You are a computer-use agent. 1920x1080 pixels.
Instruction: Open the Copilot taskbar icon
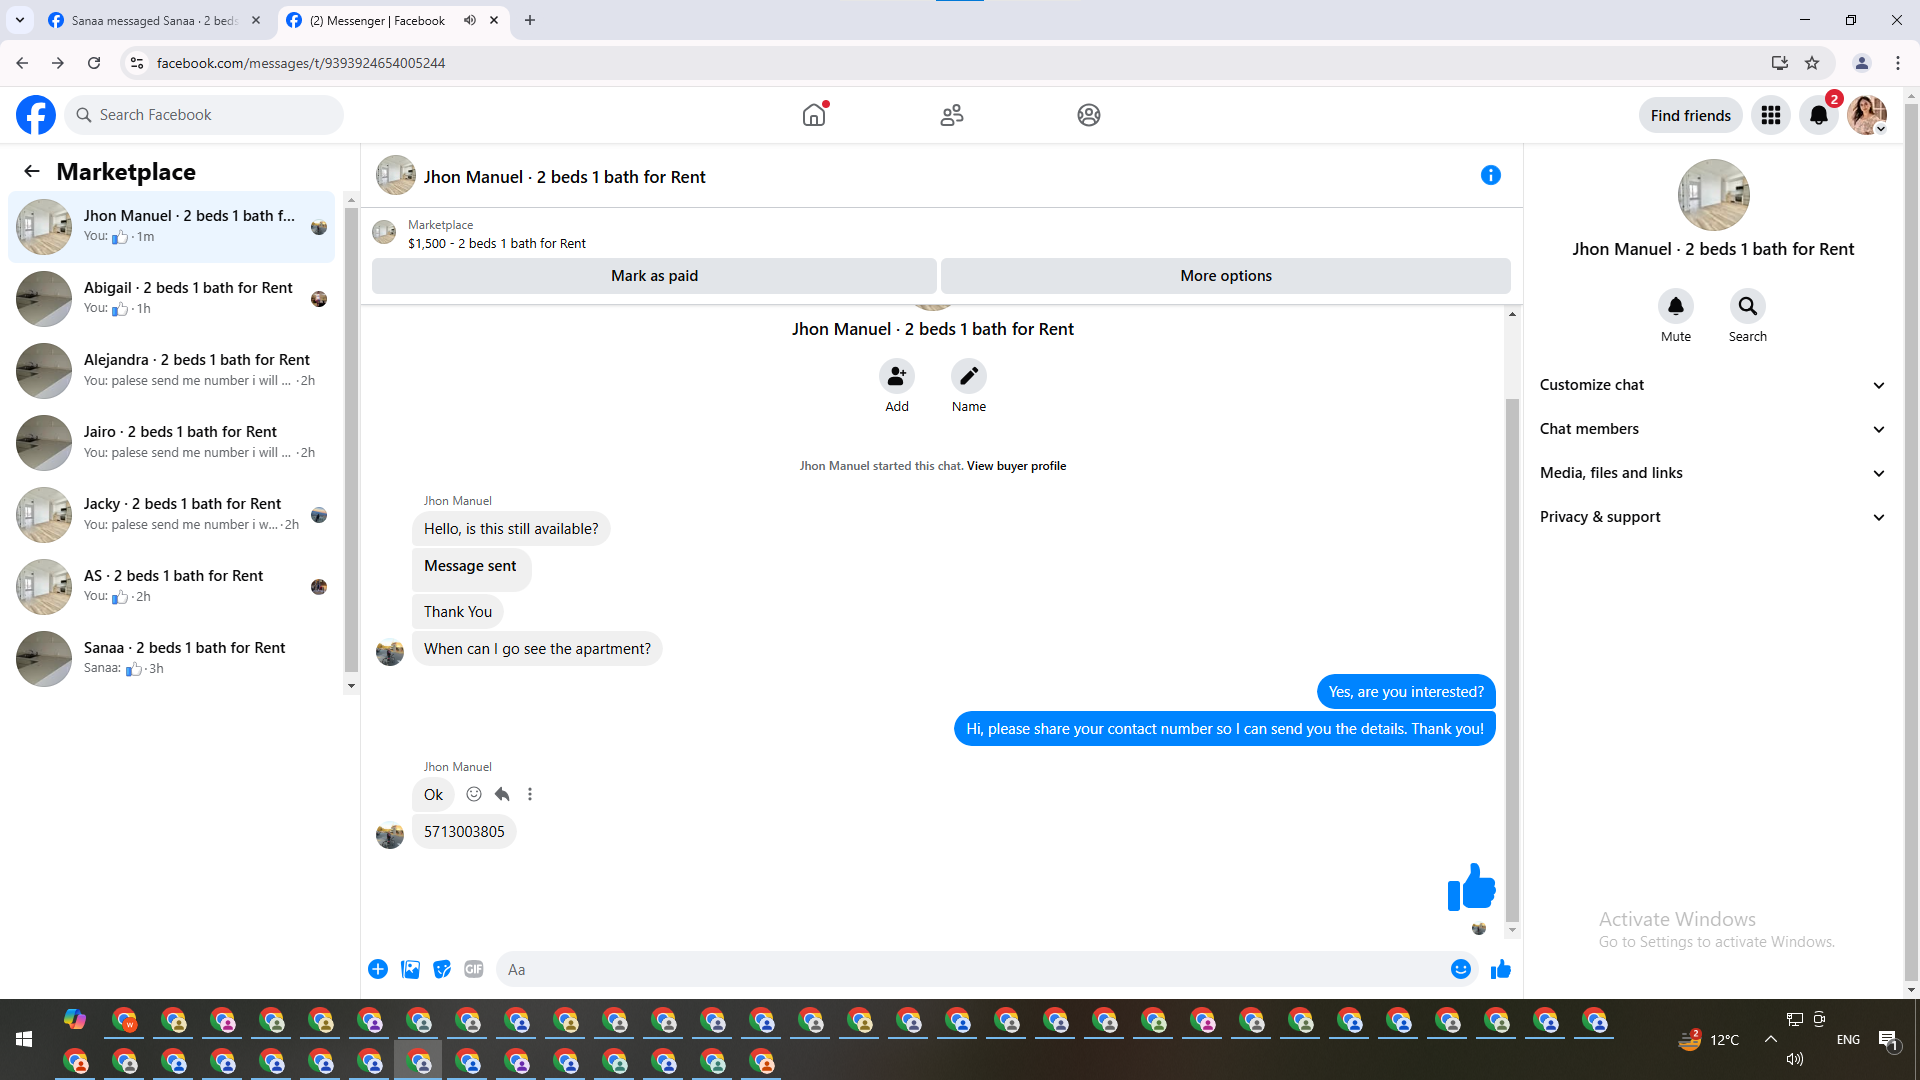75,1019
